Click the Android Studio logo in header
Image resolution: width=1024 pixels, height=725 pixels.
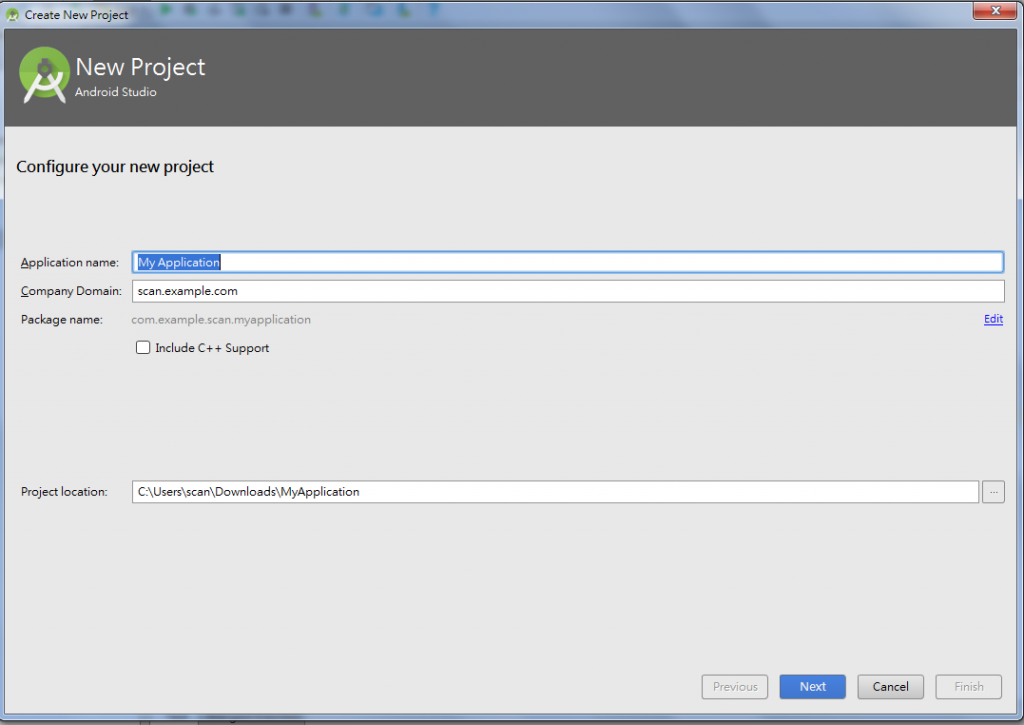point(44,75)
